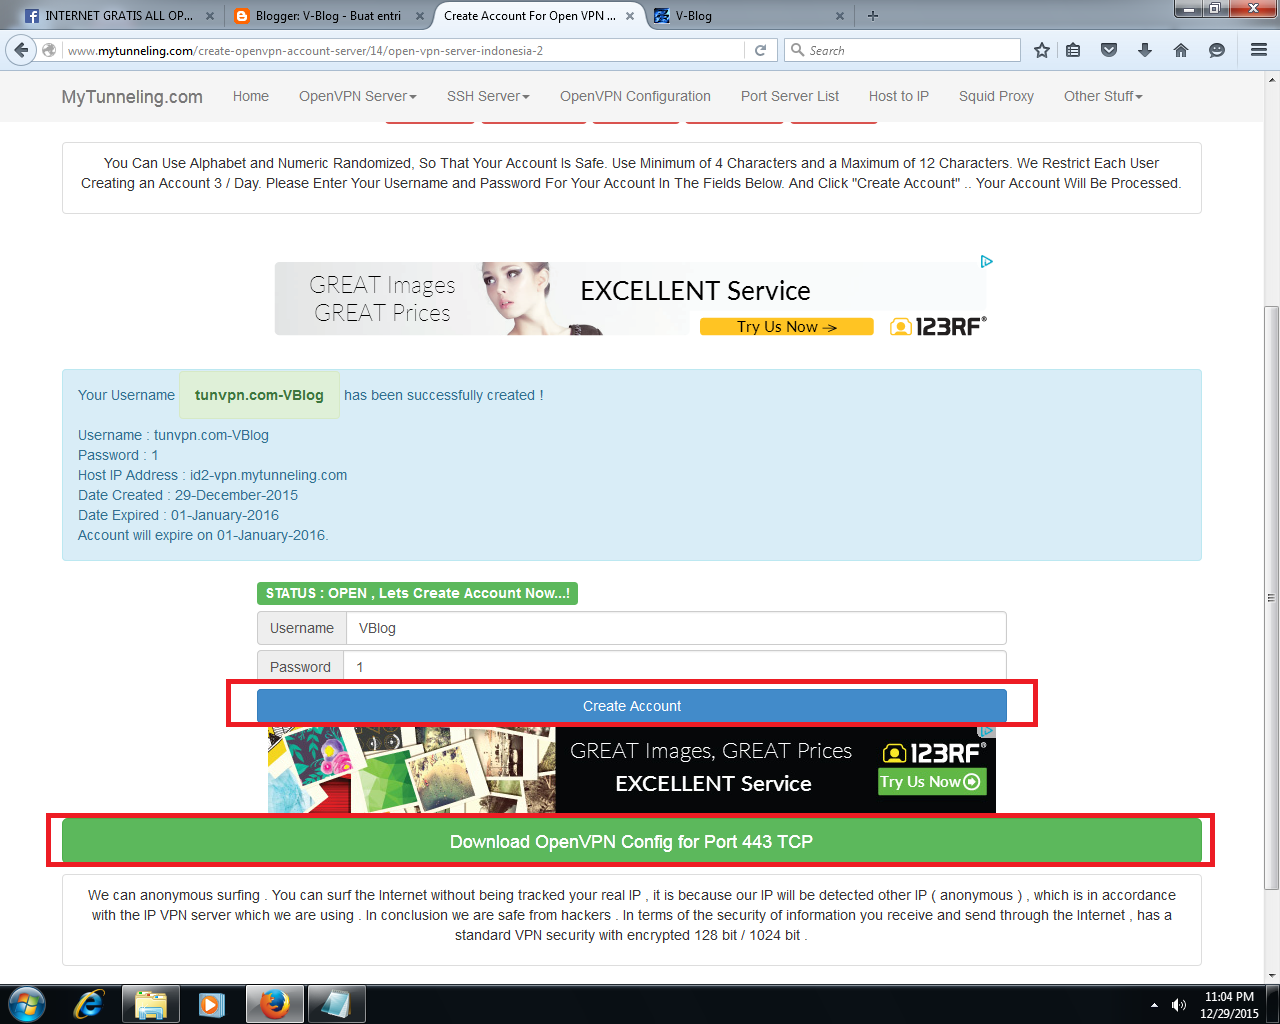Viewport: 1280px width, 1024px height.
Task: Open the Downloads arrow icon
Action: (1145, 50)
